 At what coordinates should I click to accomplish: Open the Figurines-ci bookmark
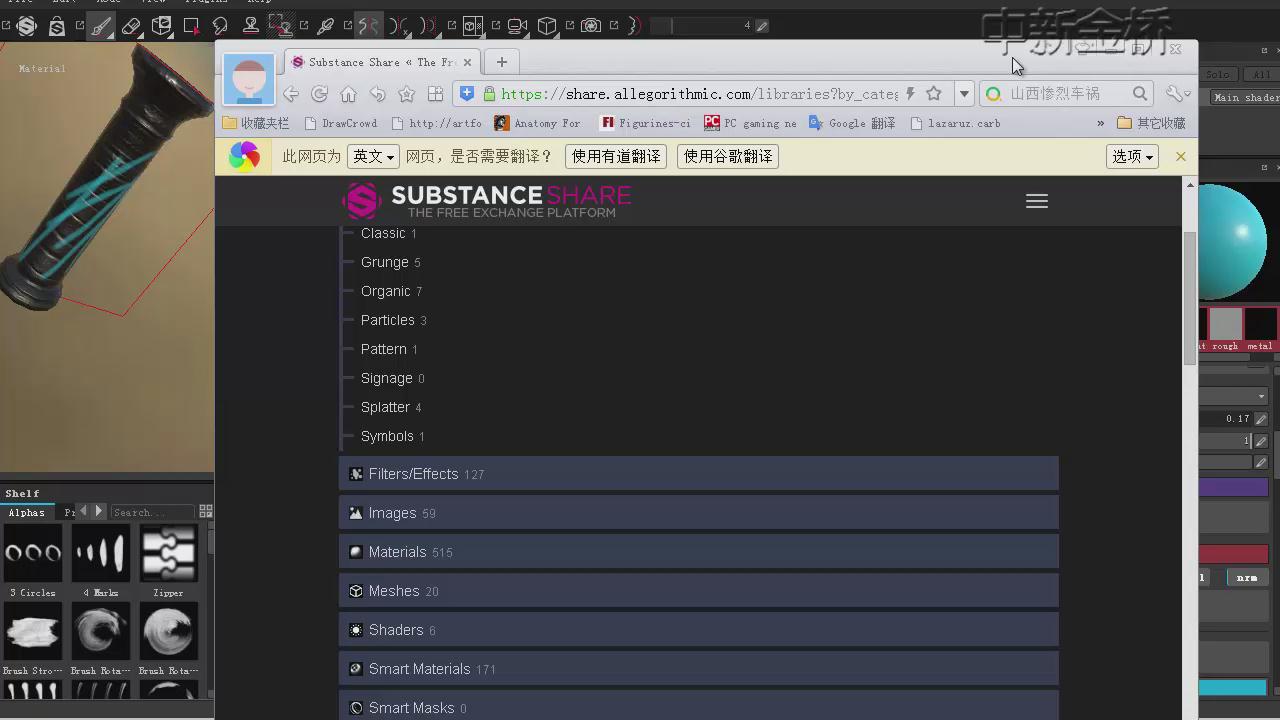pyautogui.click(x=646, y=123)
